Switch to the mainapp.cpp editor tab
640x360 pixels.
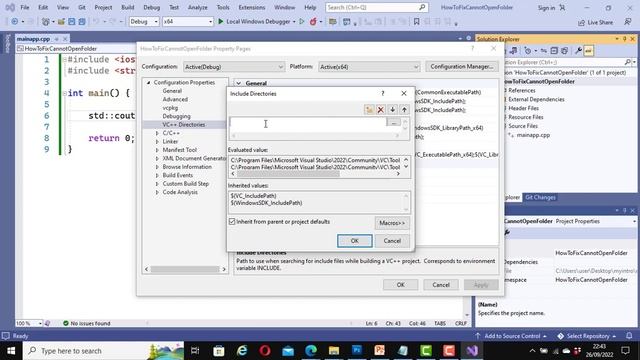pyautogui.click(x=33, y=39)
